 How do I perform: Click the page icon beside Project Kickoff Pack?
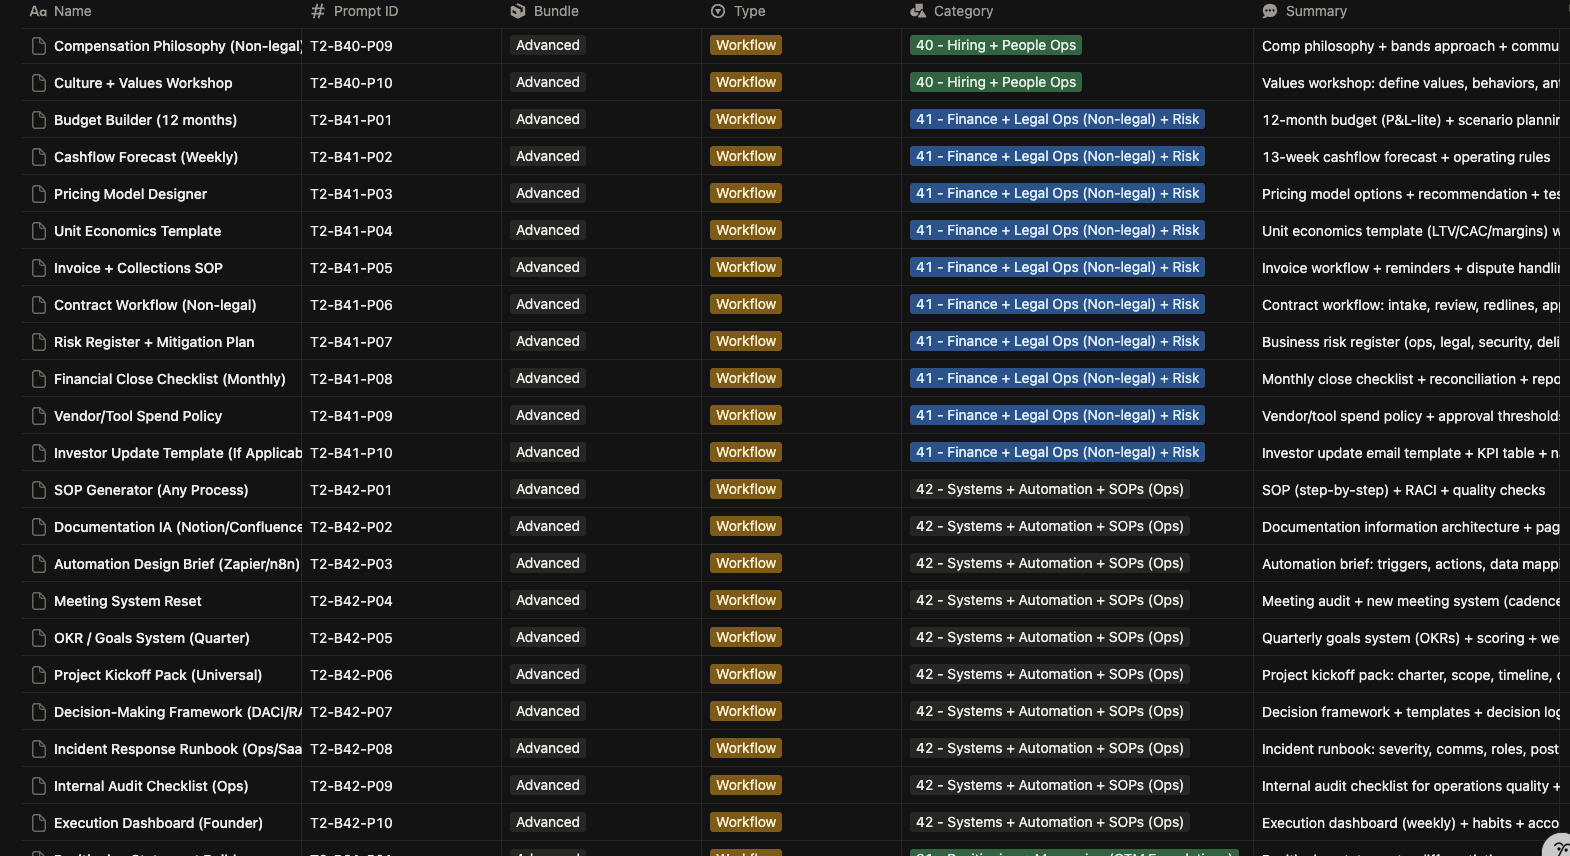[39, 675]
